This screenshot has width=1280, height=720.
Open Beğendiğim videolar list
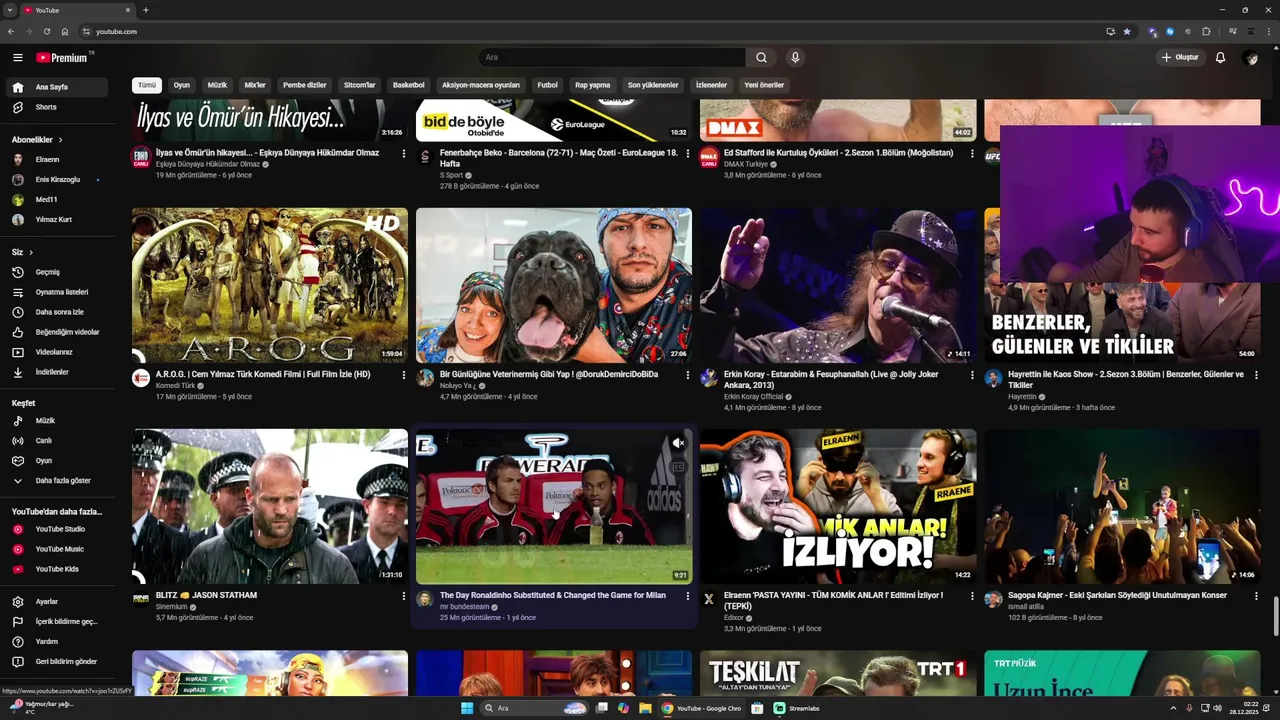pyautogui.click(x=57, y=332)
